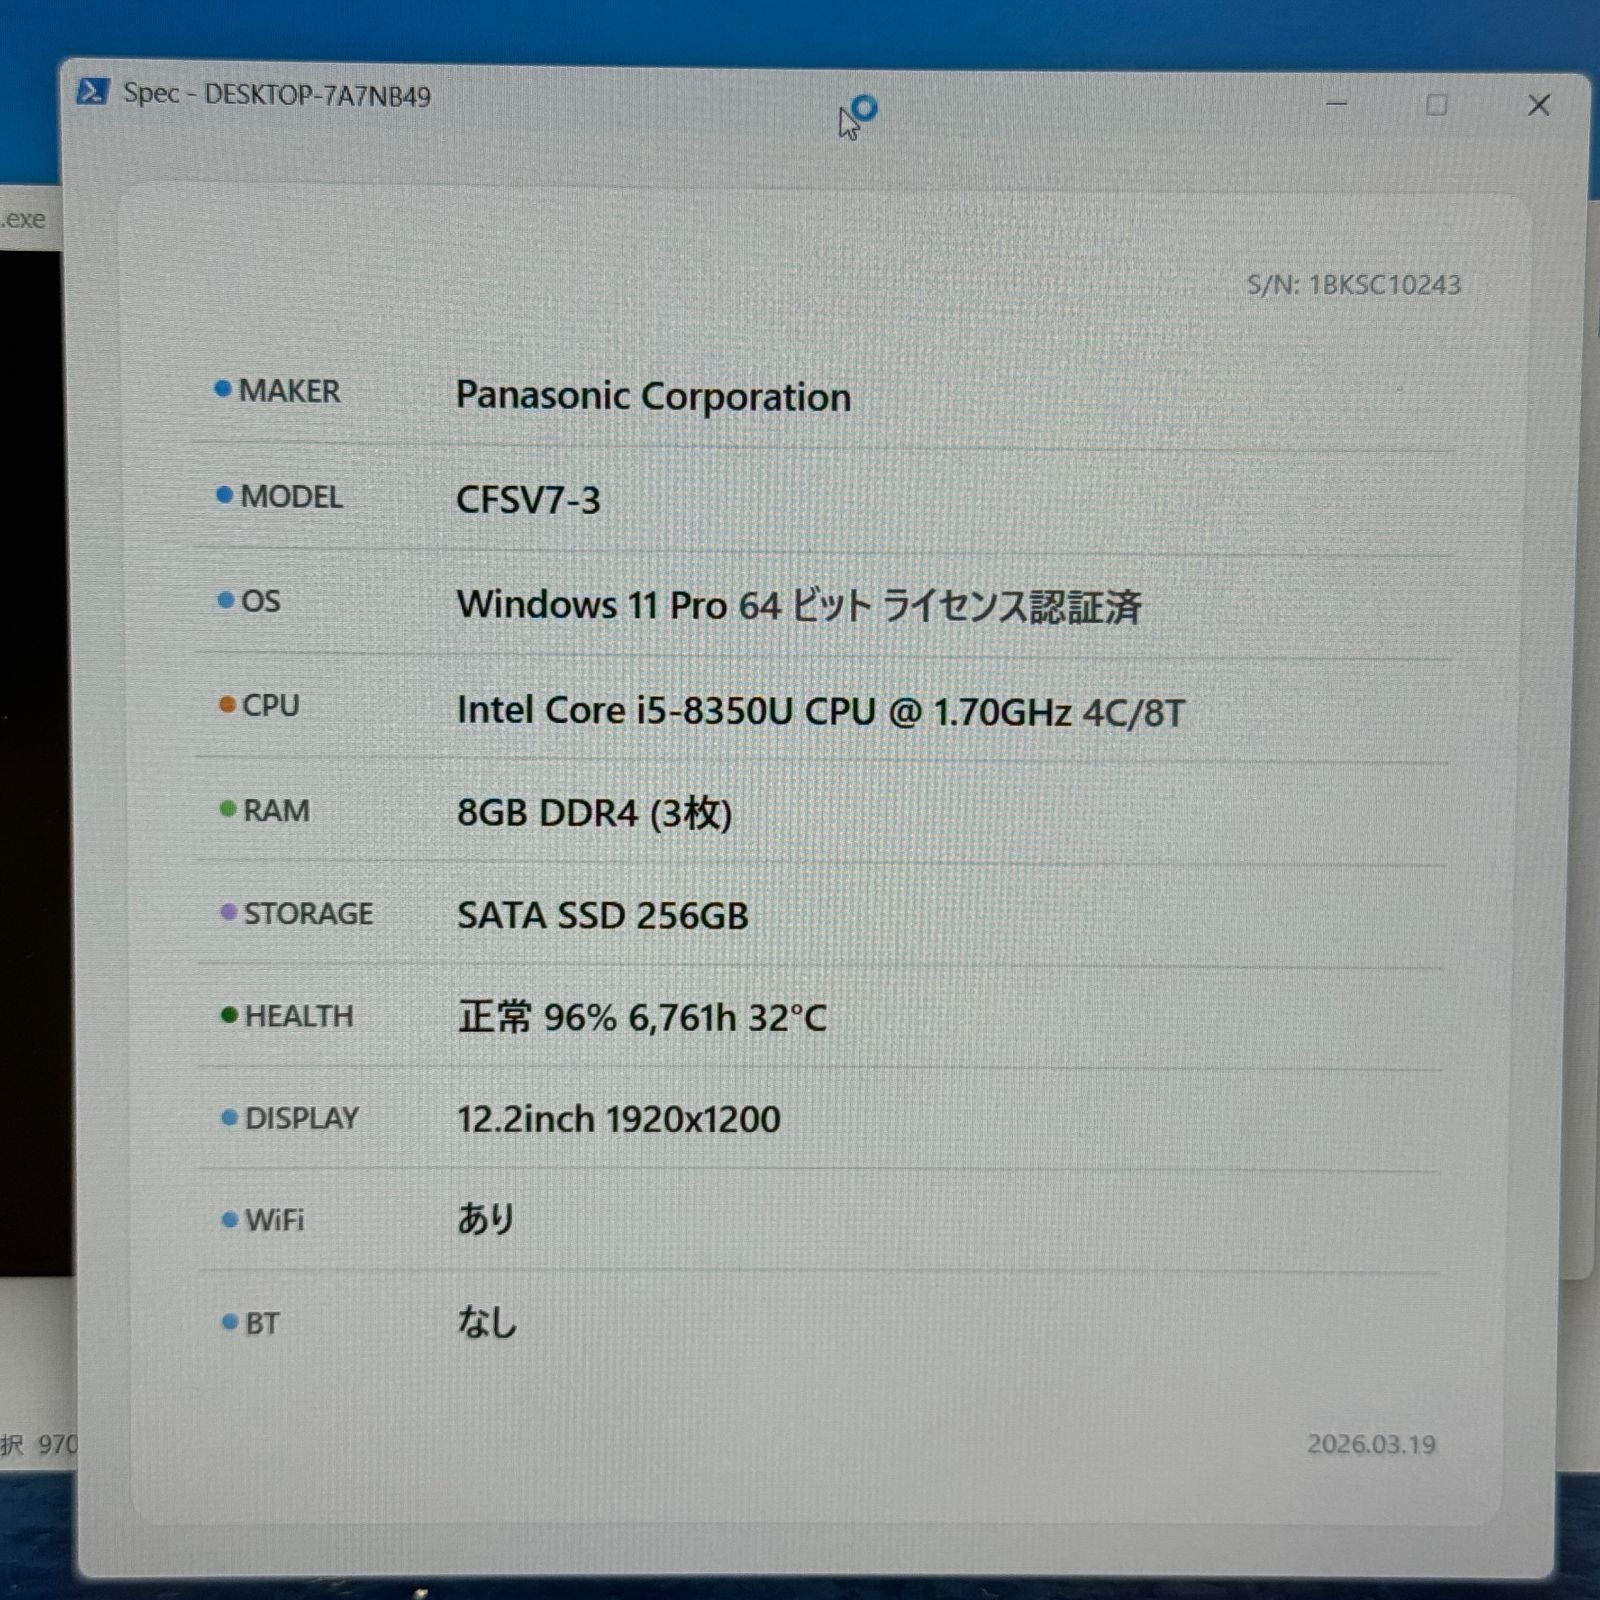This screenshot has width=1600, height=1600.
Task: Click the '8GB DDR4 (3枚)' value
Action: click(594, 814)
